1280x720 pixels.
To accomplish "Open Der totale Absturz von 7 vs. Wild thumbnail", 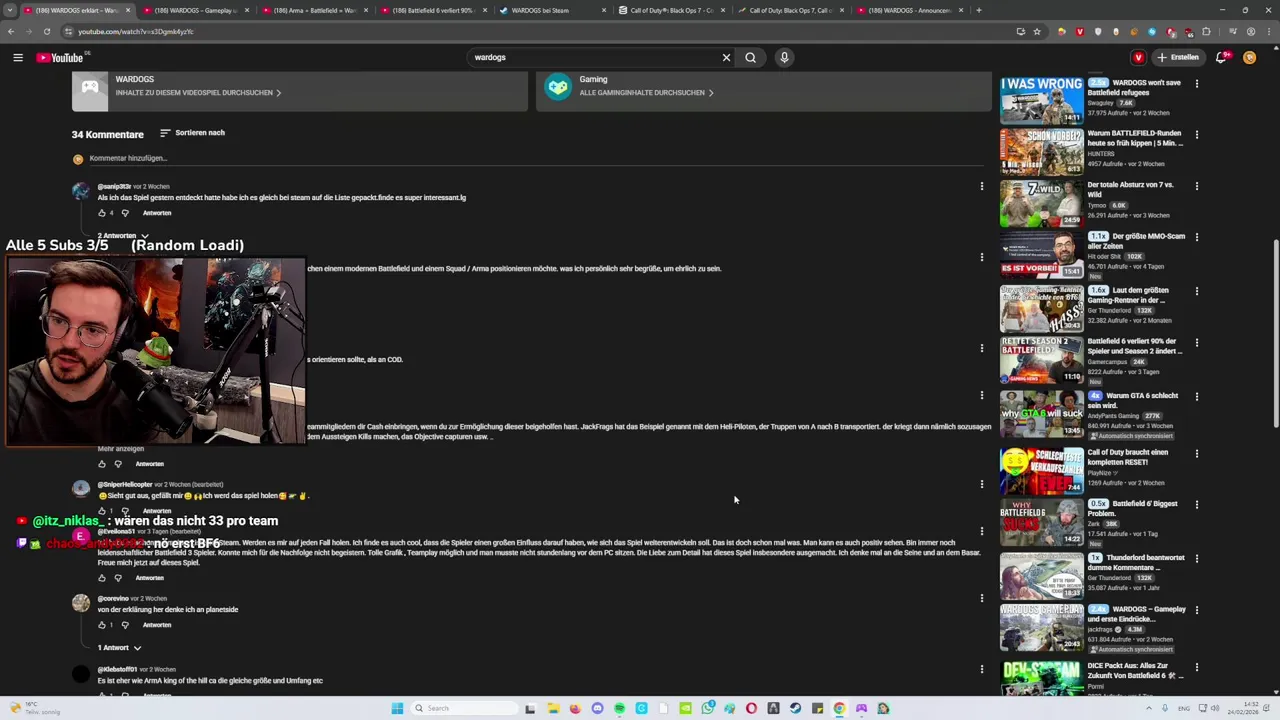I will (1041, 203).
